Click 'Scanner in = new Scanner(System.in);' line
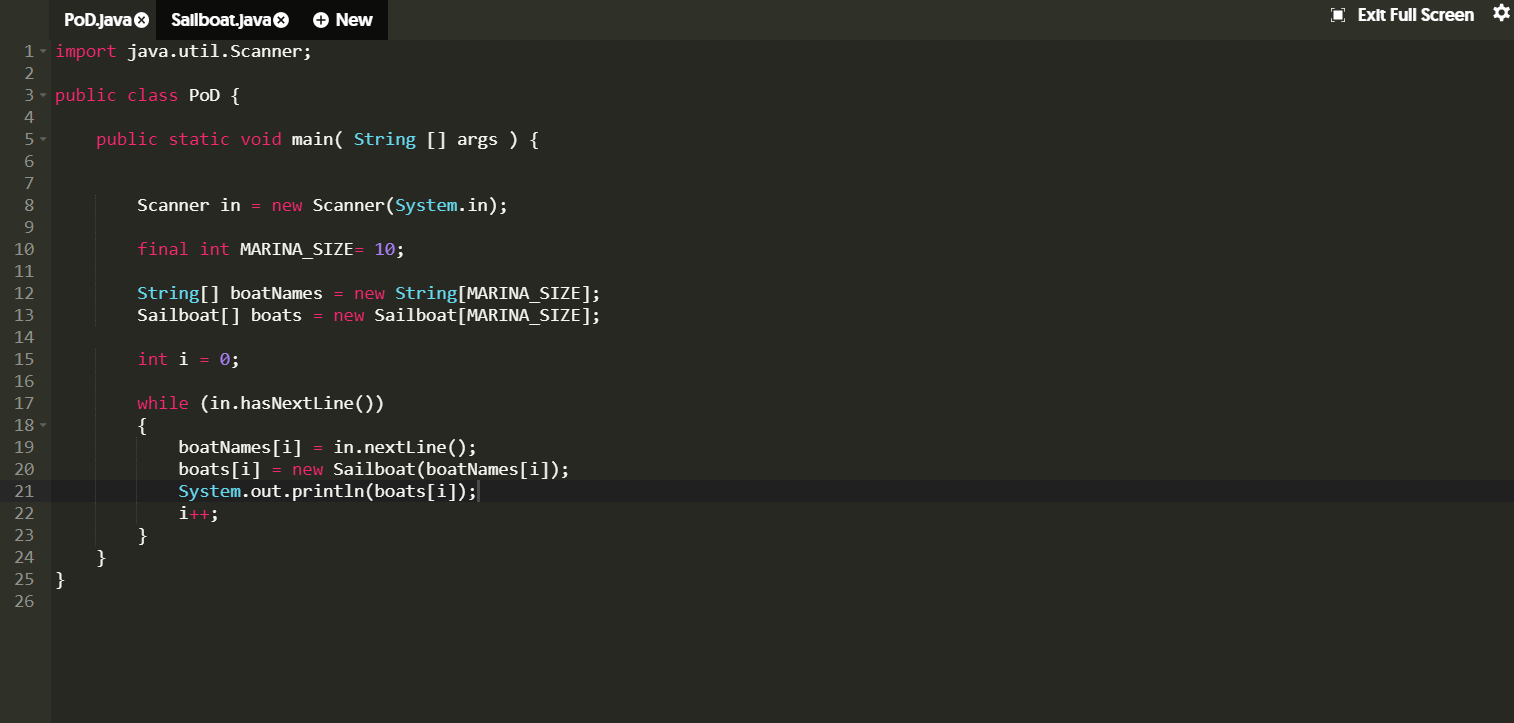 tap(323, 206)
